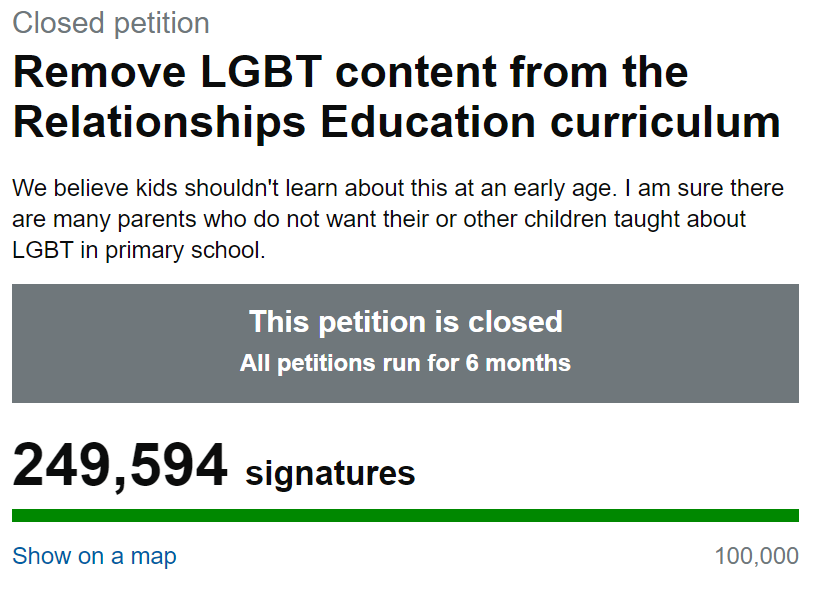Click the word 'curriculum' in the title
This screenshot has width=831, height=606.
point(665,122)
